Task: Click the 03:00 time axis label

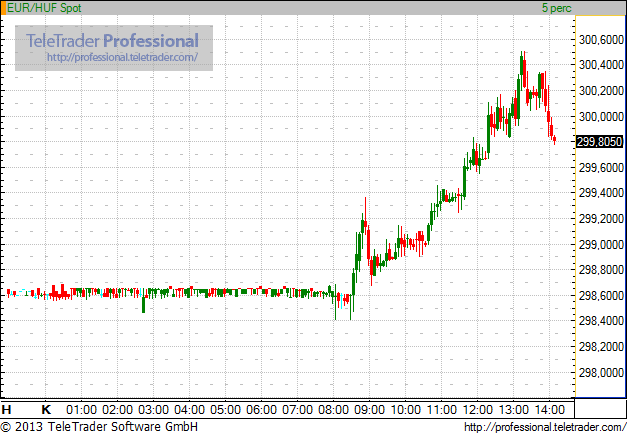Action: click(154, 410)
